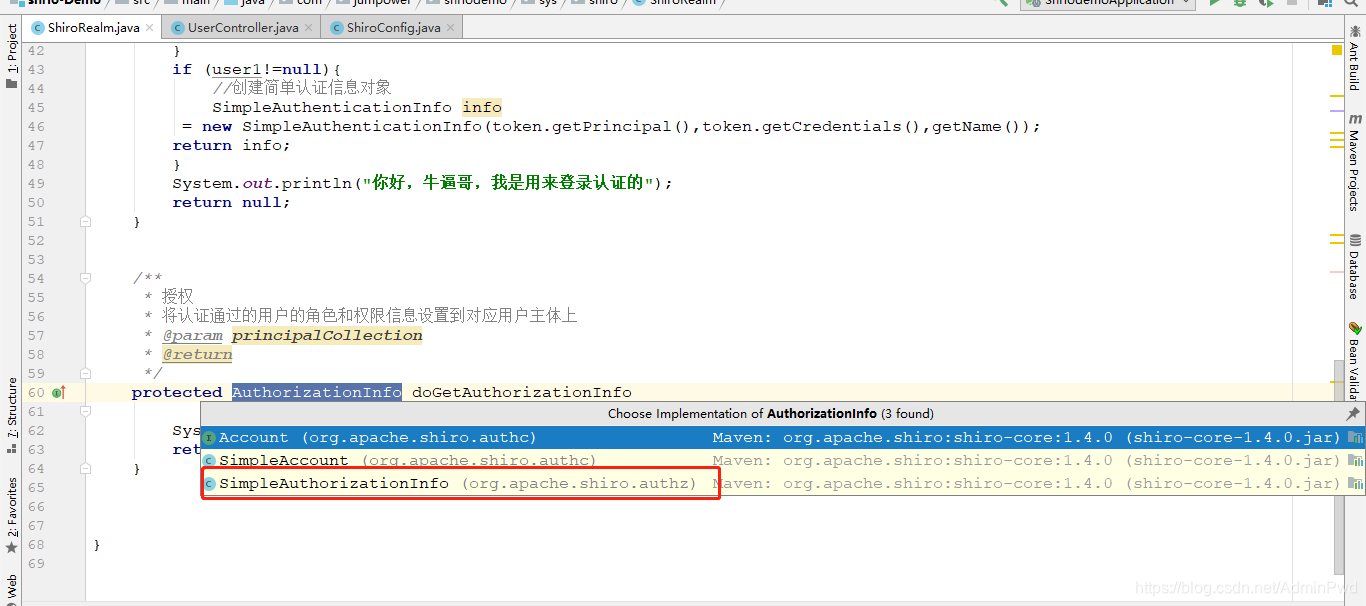The image size is (1366, 606).
Task: Click the System.out.println statement on line 49
Action: 422,184
